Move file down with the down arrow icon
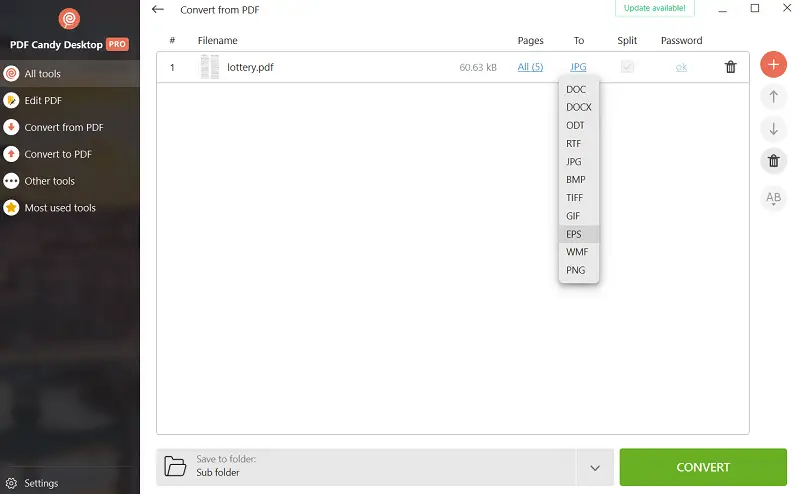The height and width of the screenshot is (494, 800). (773, 129)
